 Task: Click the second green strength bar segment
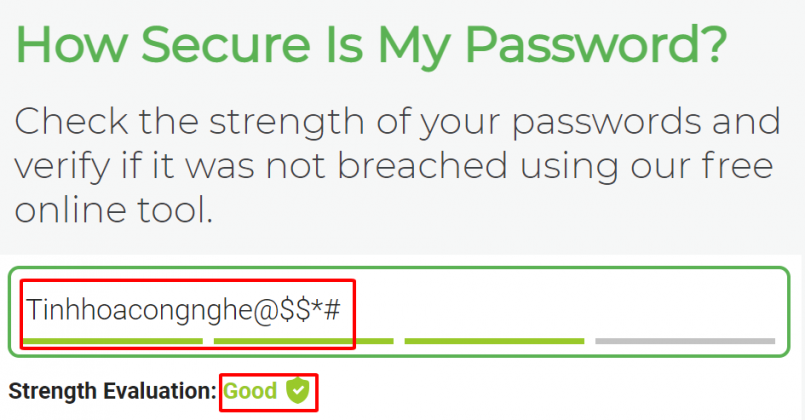303,341
